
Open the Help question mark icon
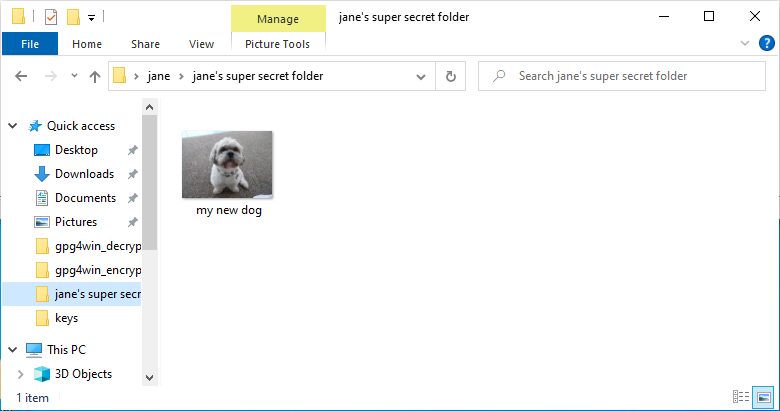click(765, 43)
